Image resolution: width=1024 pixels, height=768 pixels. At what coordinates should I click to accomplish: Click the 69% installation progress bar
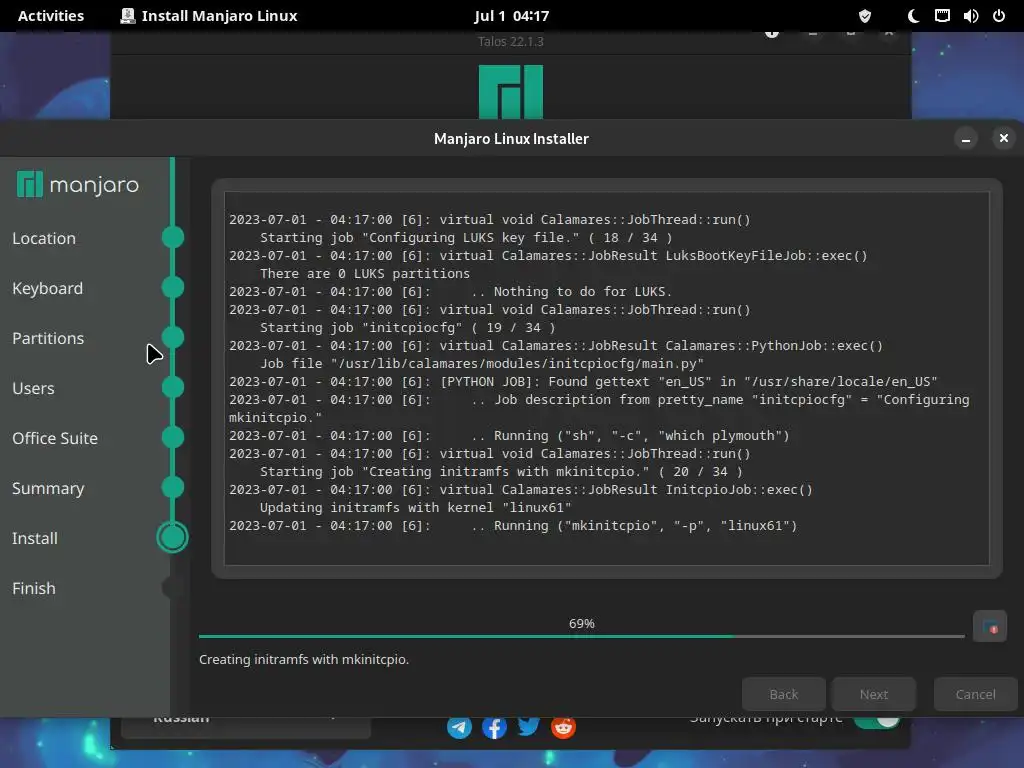[x=582, y=635]
